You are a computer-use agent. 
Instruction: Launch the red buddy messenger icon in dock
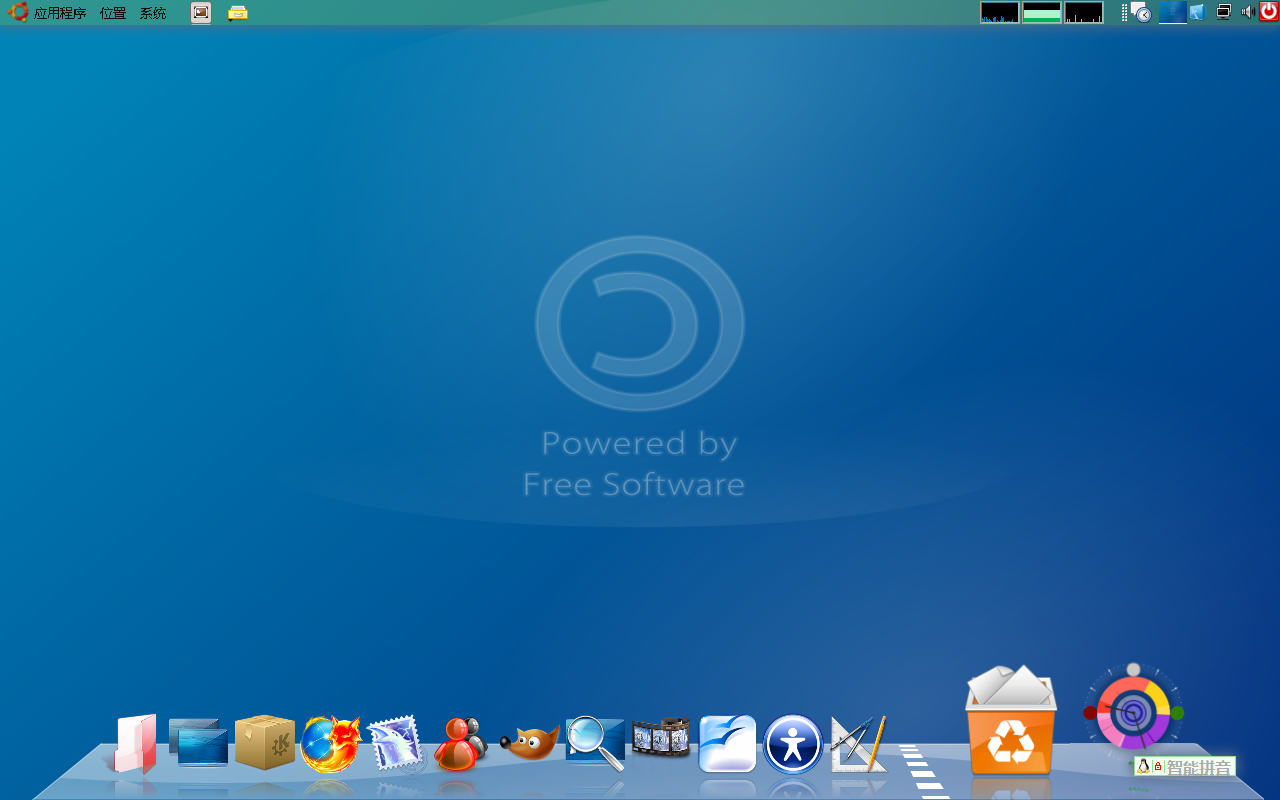coord(461,744)
